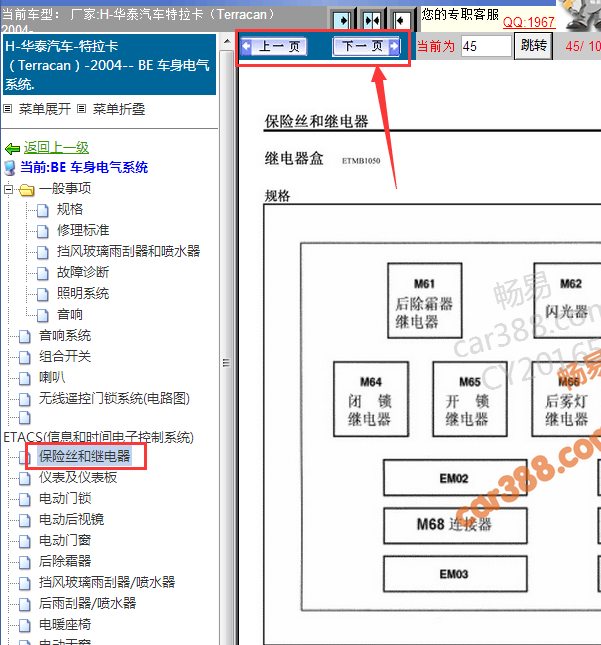This screenshot has height=645, width=601.
Task: Click the M68 连接器 box in diagram
Action: pyautogui.click(x=455, y=526)
